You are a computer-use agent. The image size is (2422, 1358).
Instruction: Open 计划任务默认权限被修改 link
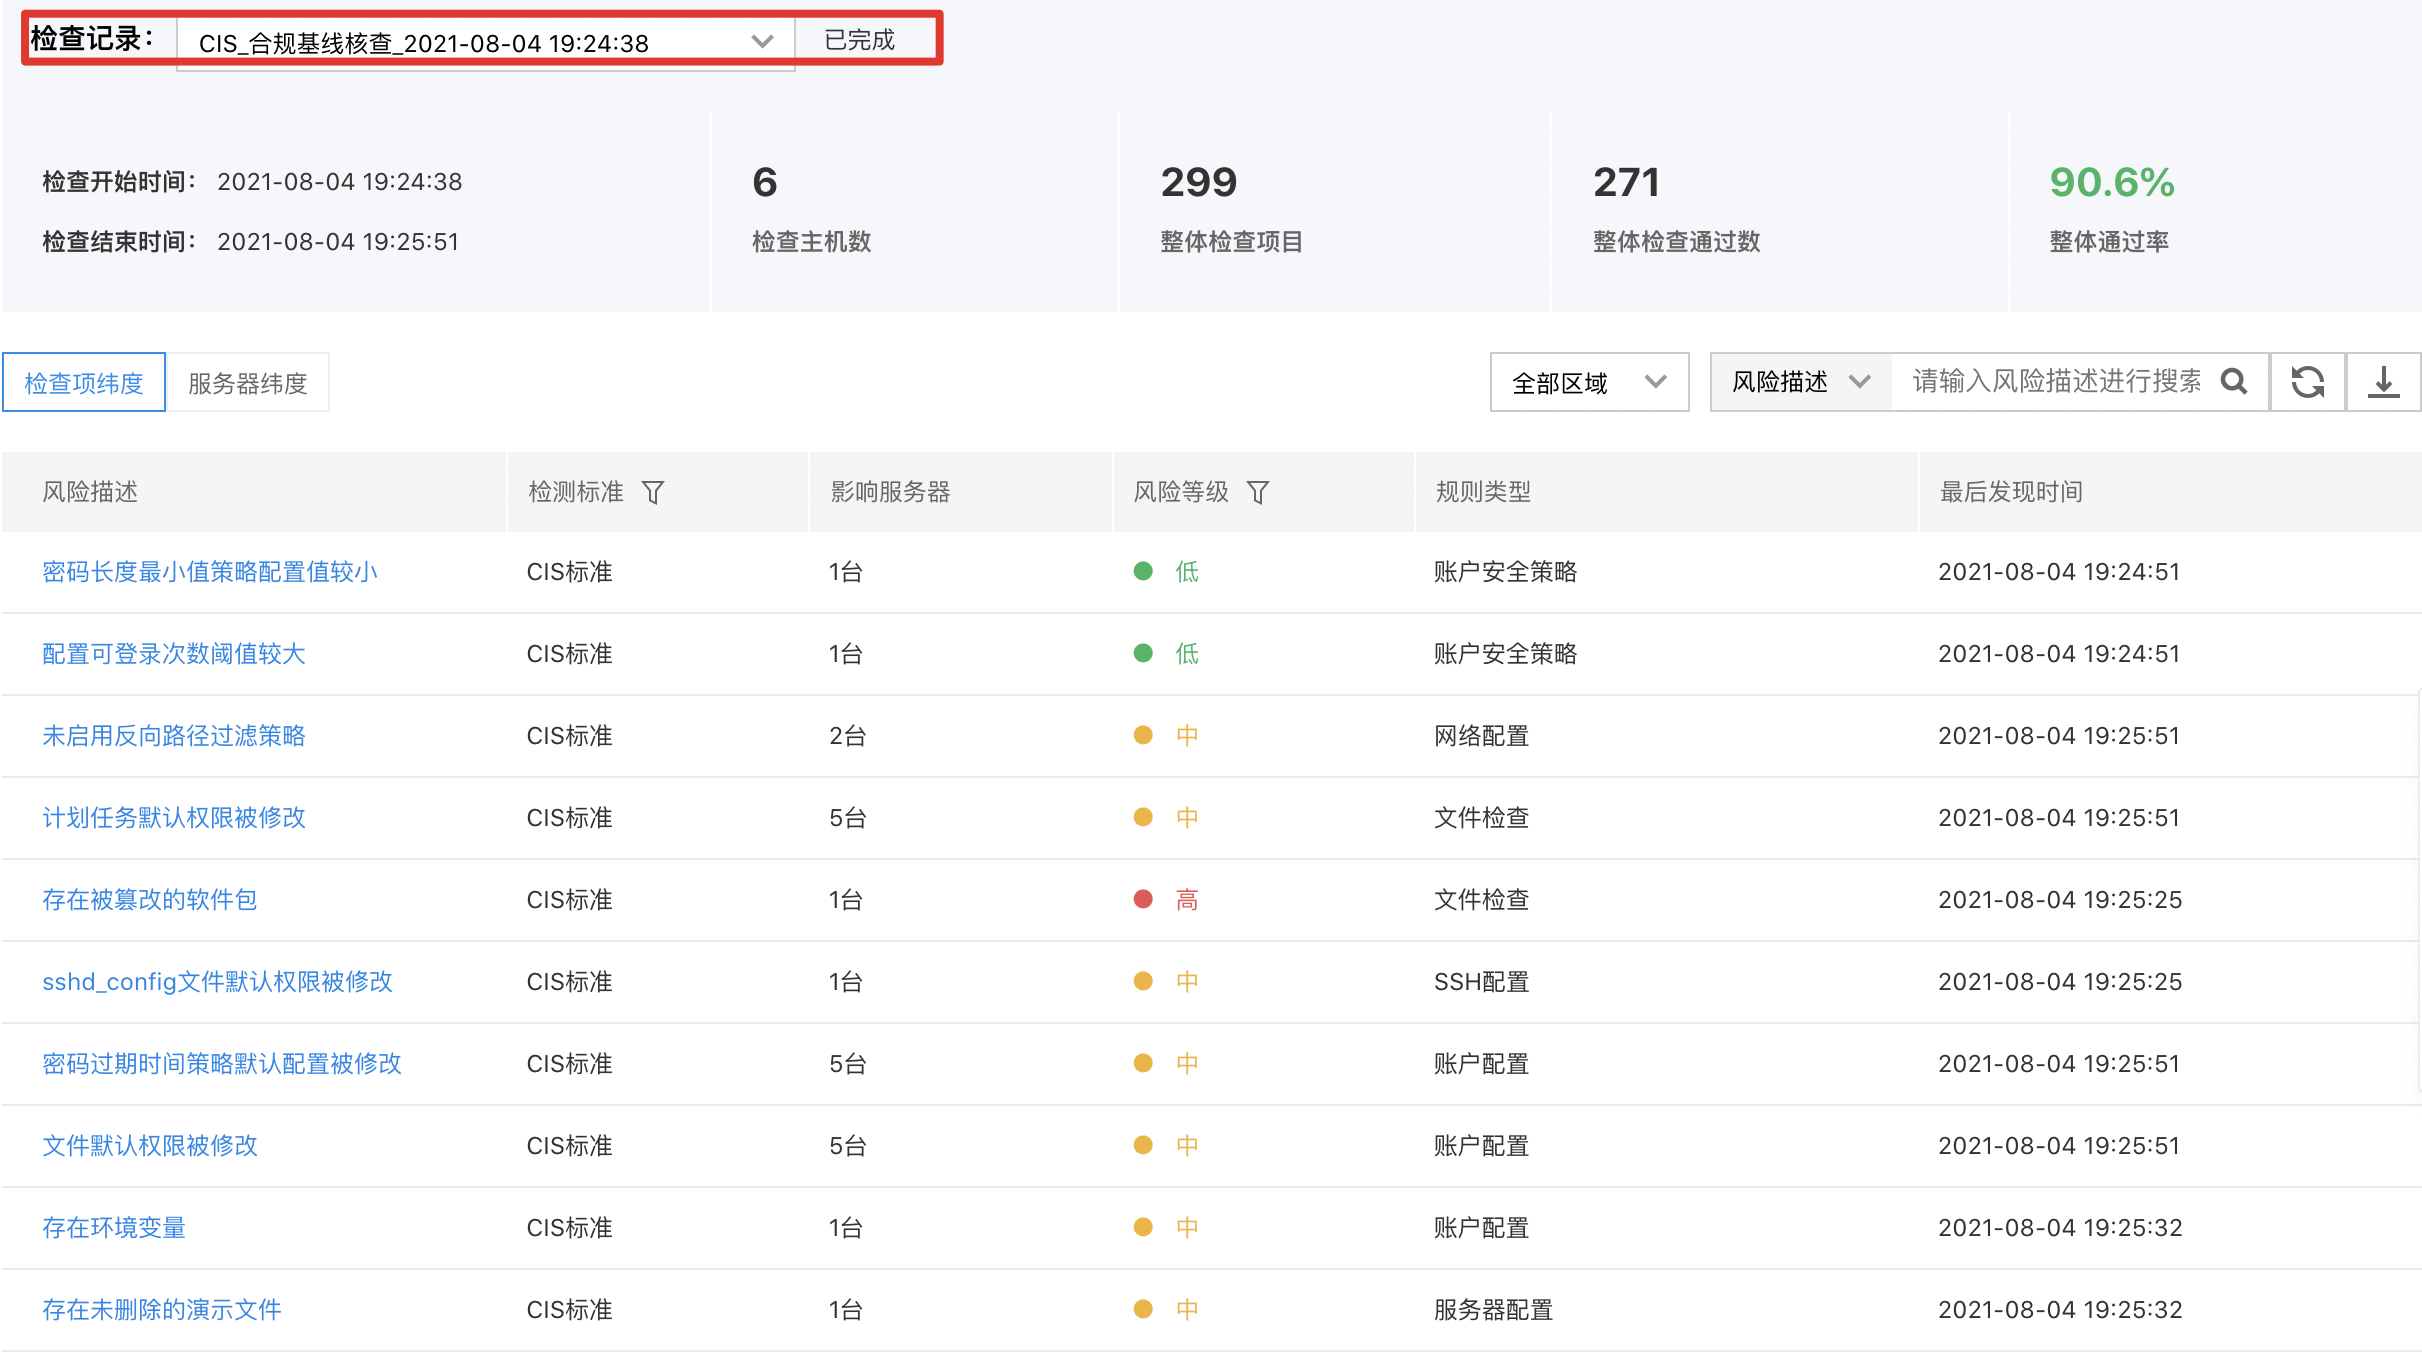(174, 818)
